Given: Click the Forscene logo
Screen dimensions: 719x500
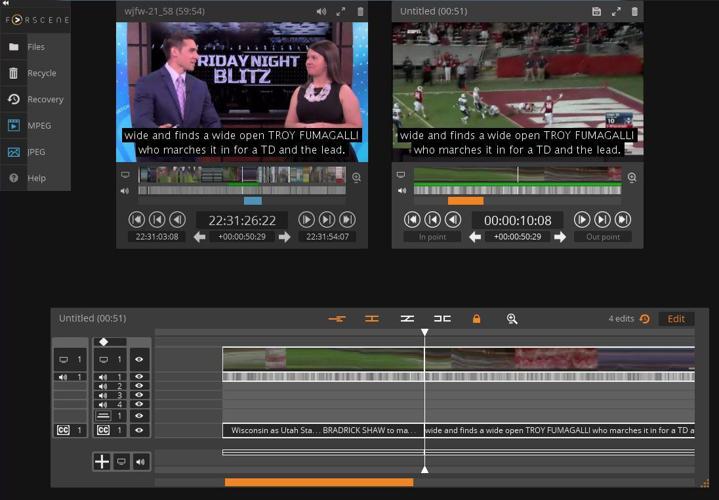Looking at the screenshot, I should (x=37, y=20).
